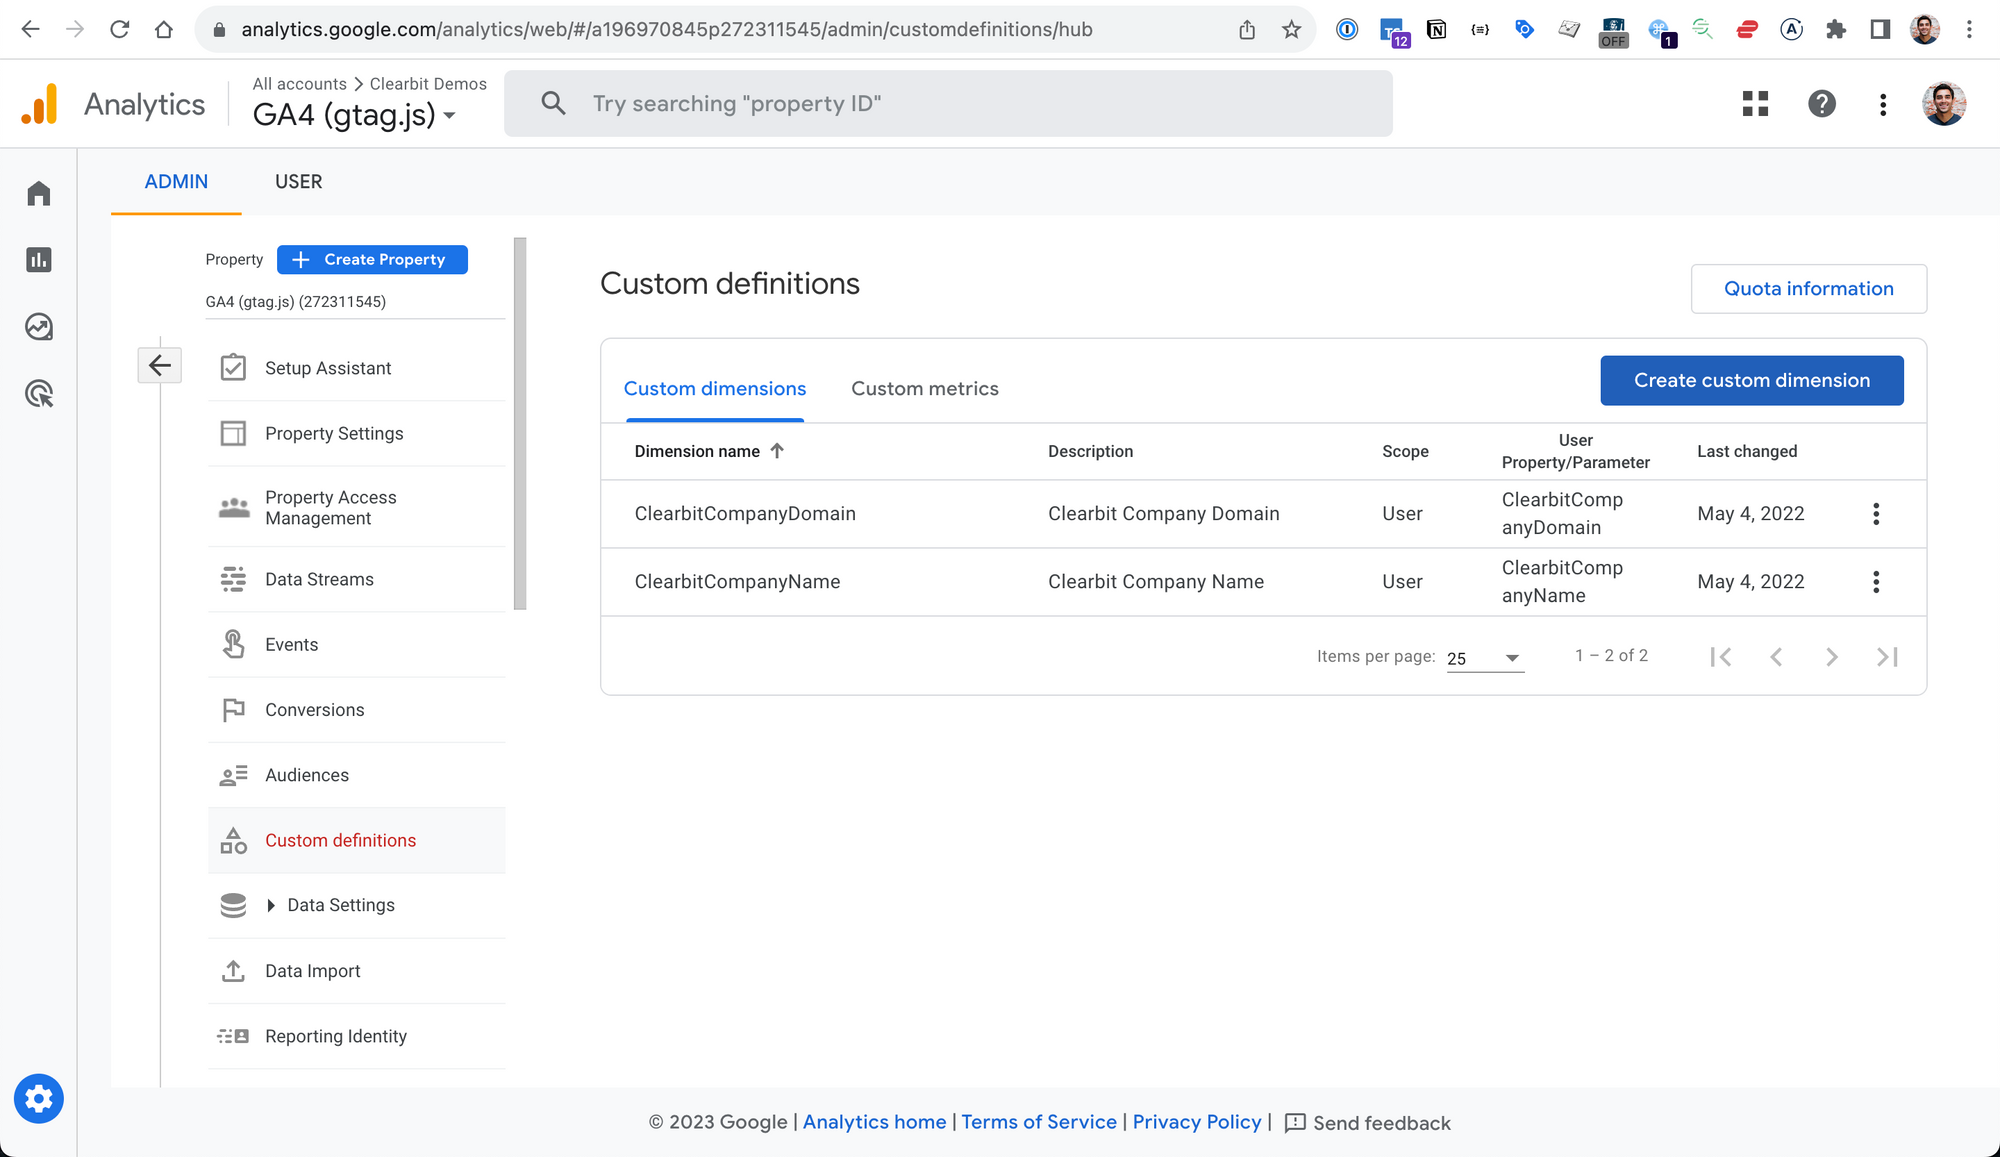Go to last page of table

(1887, 657)
